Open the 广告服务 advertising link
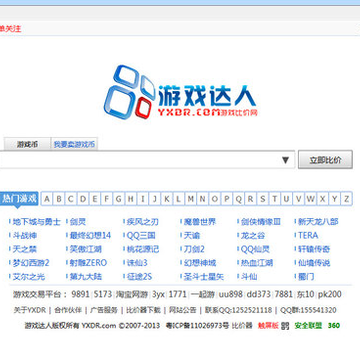 [104, 310]
